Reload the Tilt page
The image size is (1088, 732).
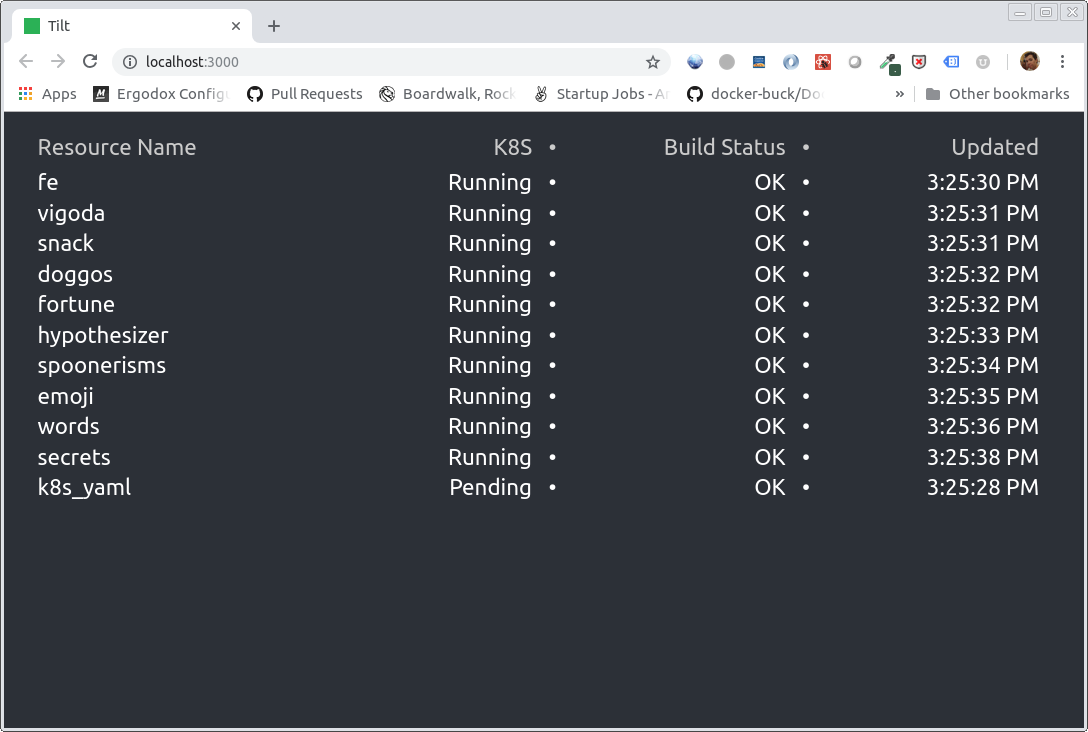90,61
